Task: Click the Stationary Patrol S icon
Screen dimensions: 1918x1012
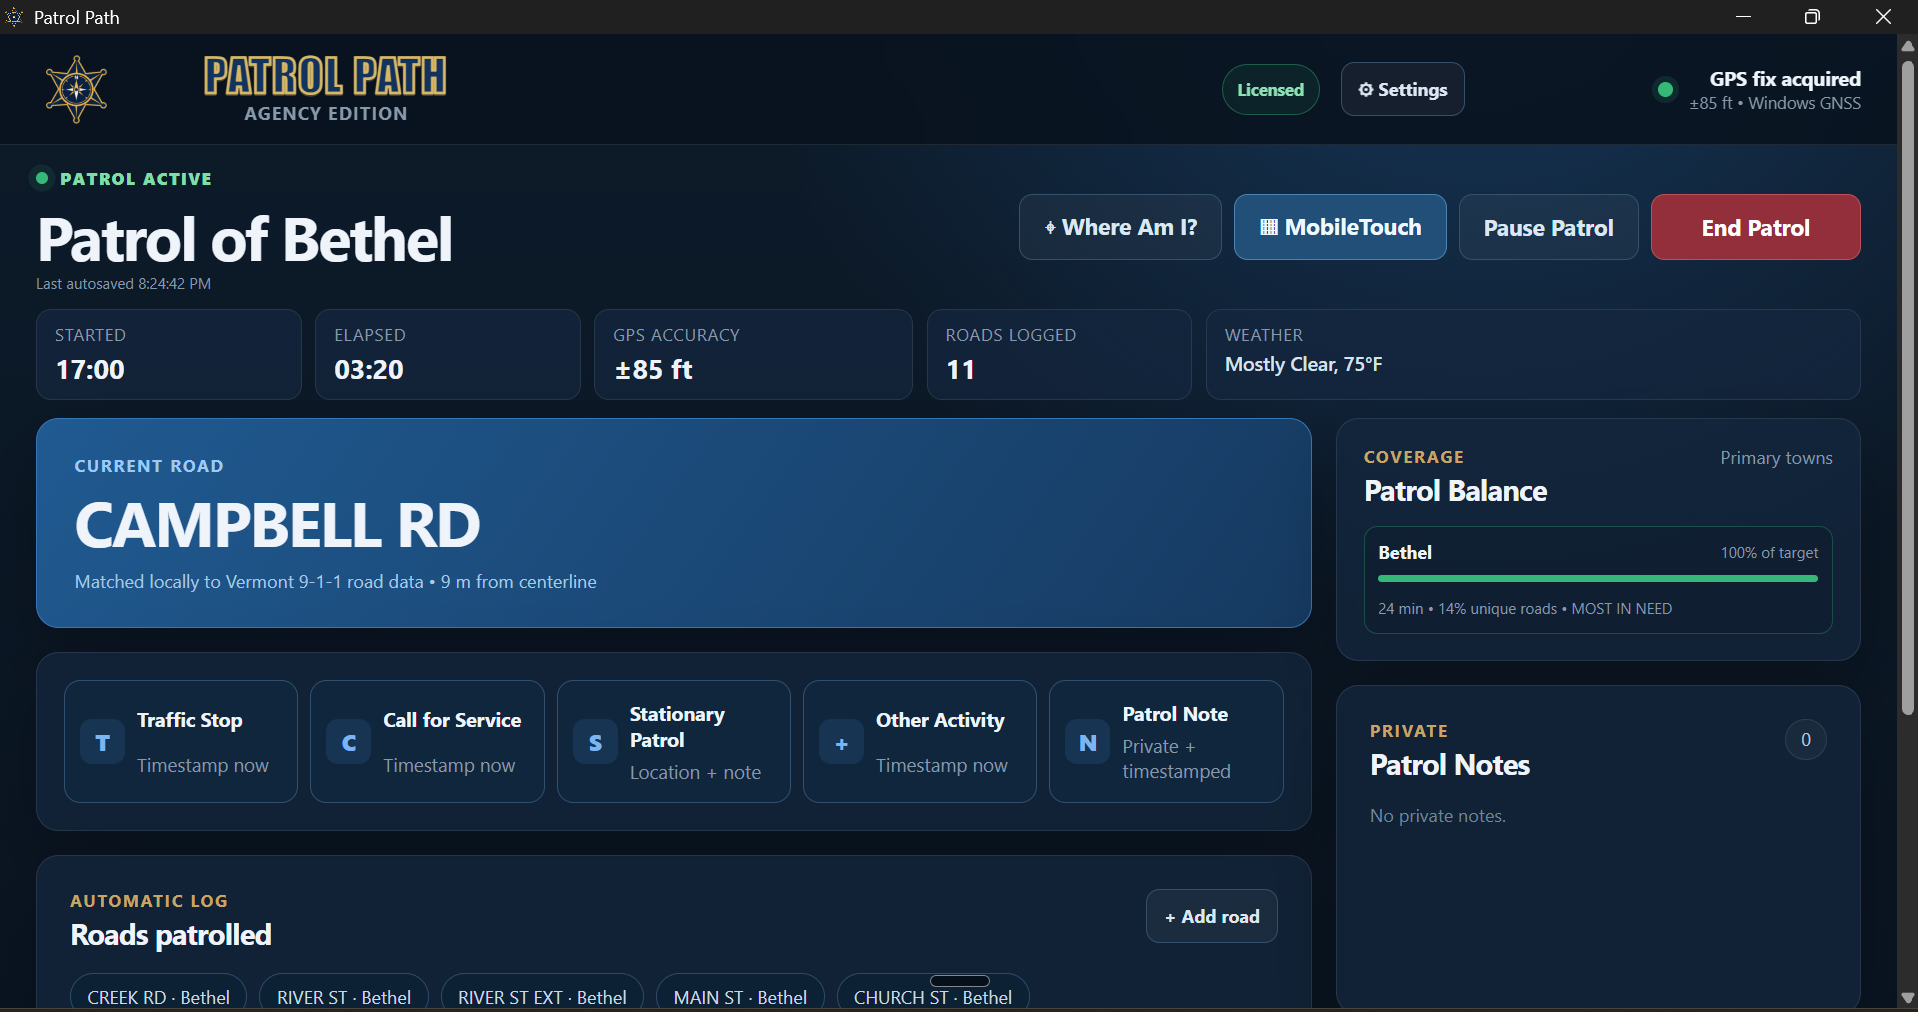Action: click(595, 743)
